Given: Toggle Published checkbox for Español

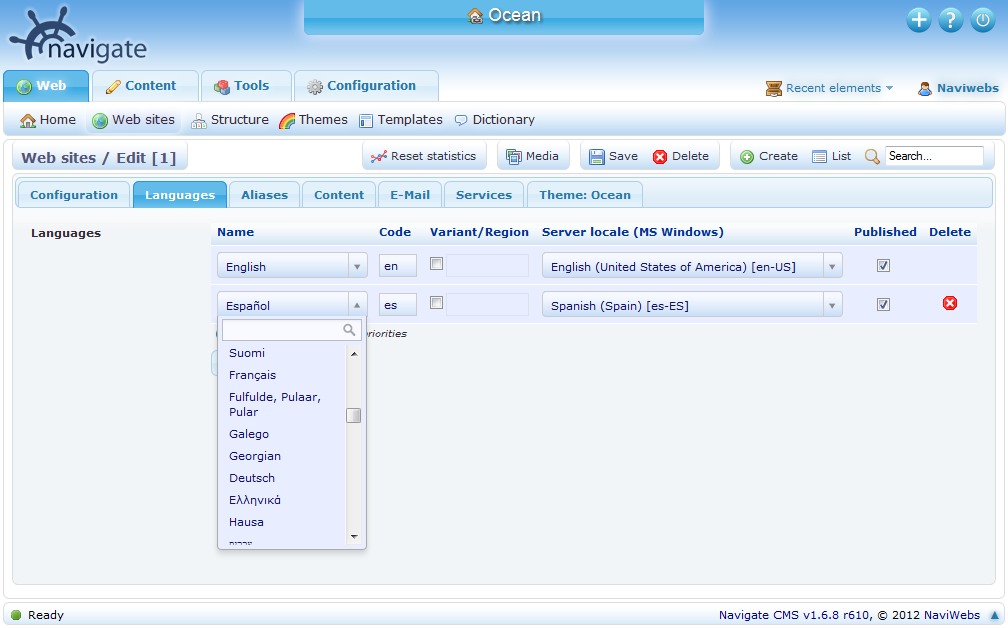Looking at the screenshot, I should [883, 303].
